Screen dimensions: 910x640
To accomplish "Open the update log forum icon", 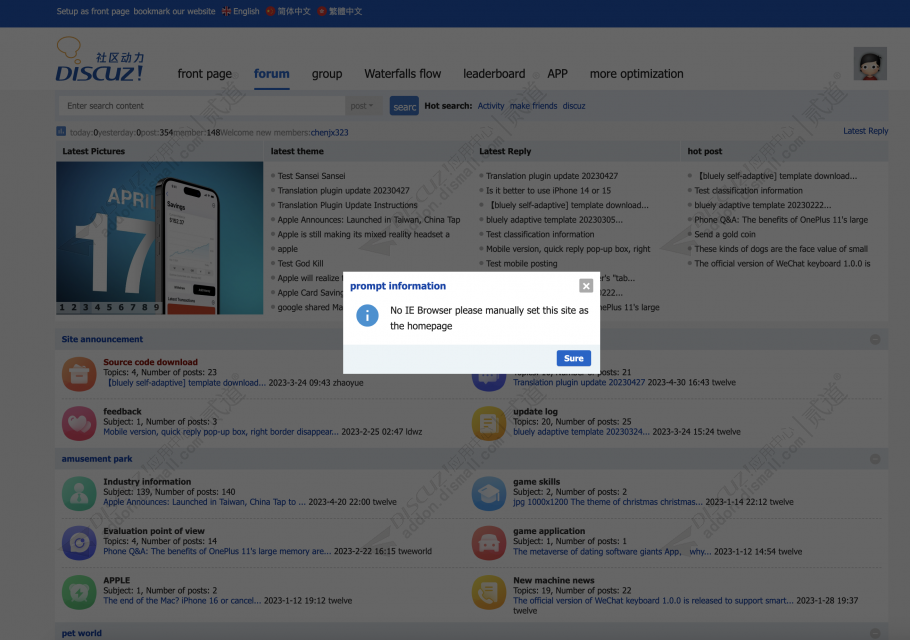I will pos(489,422).
